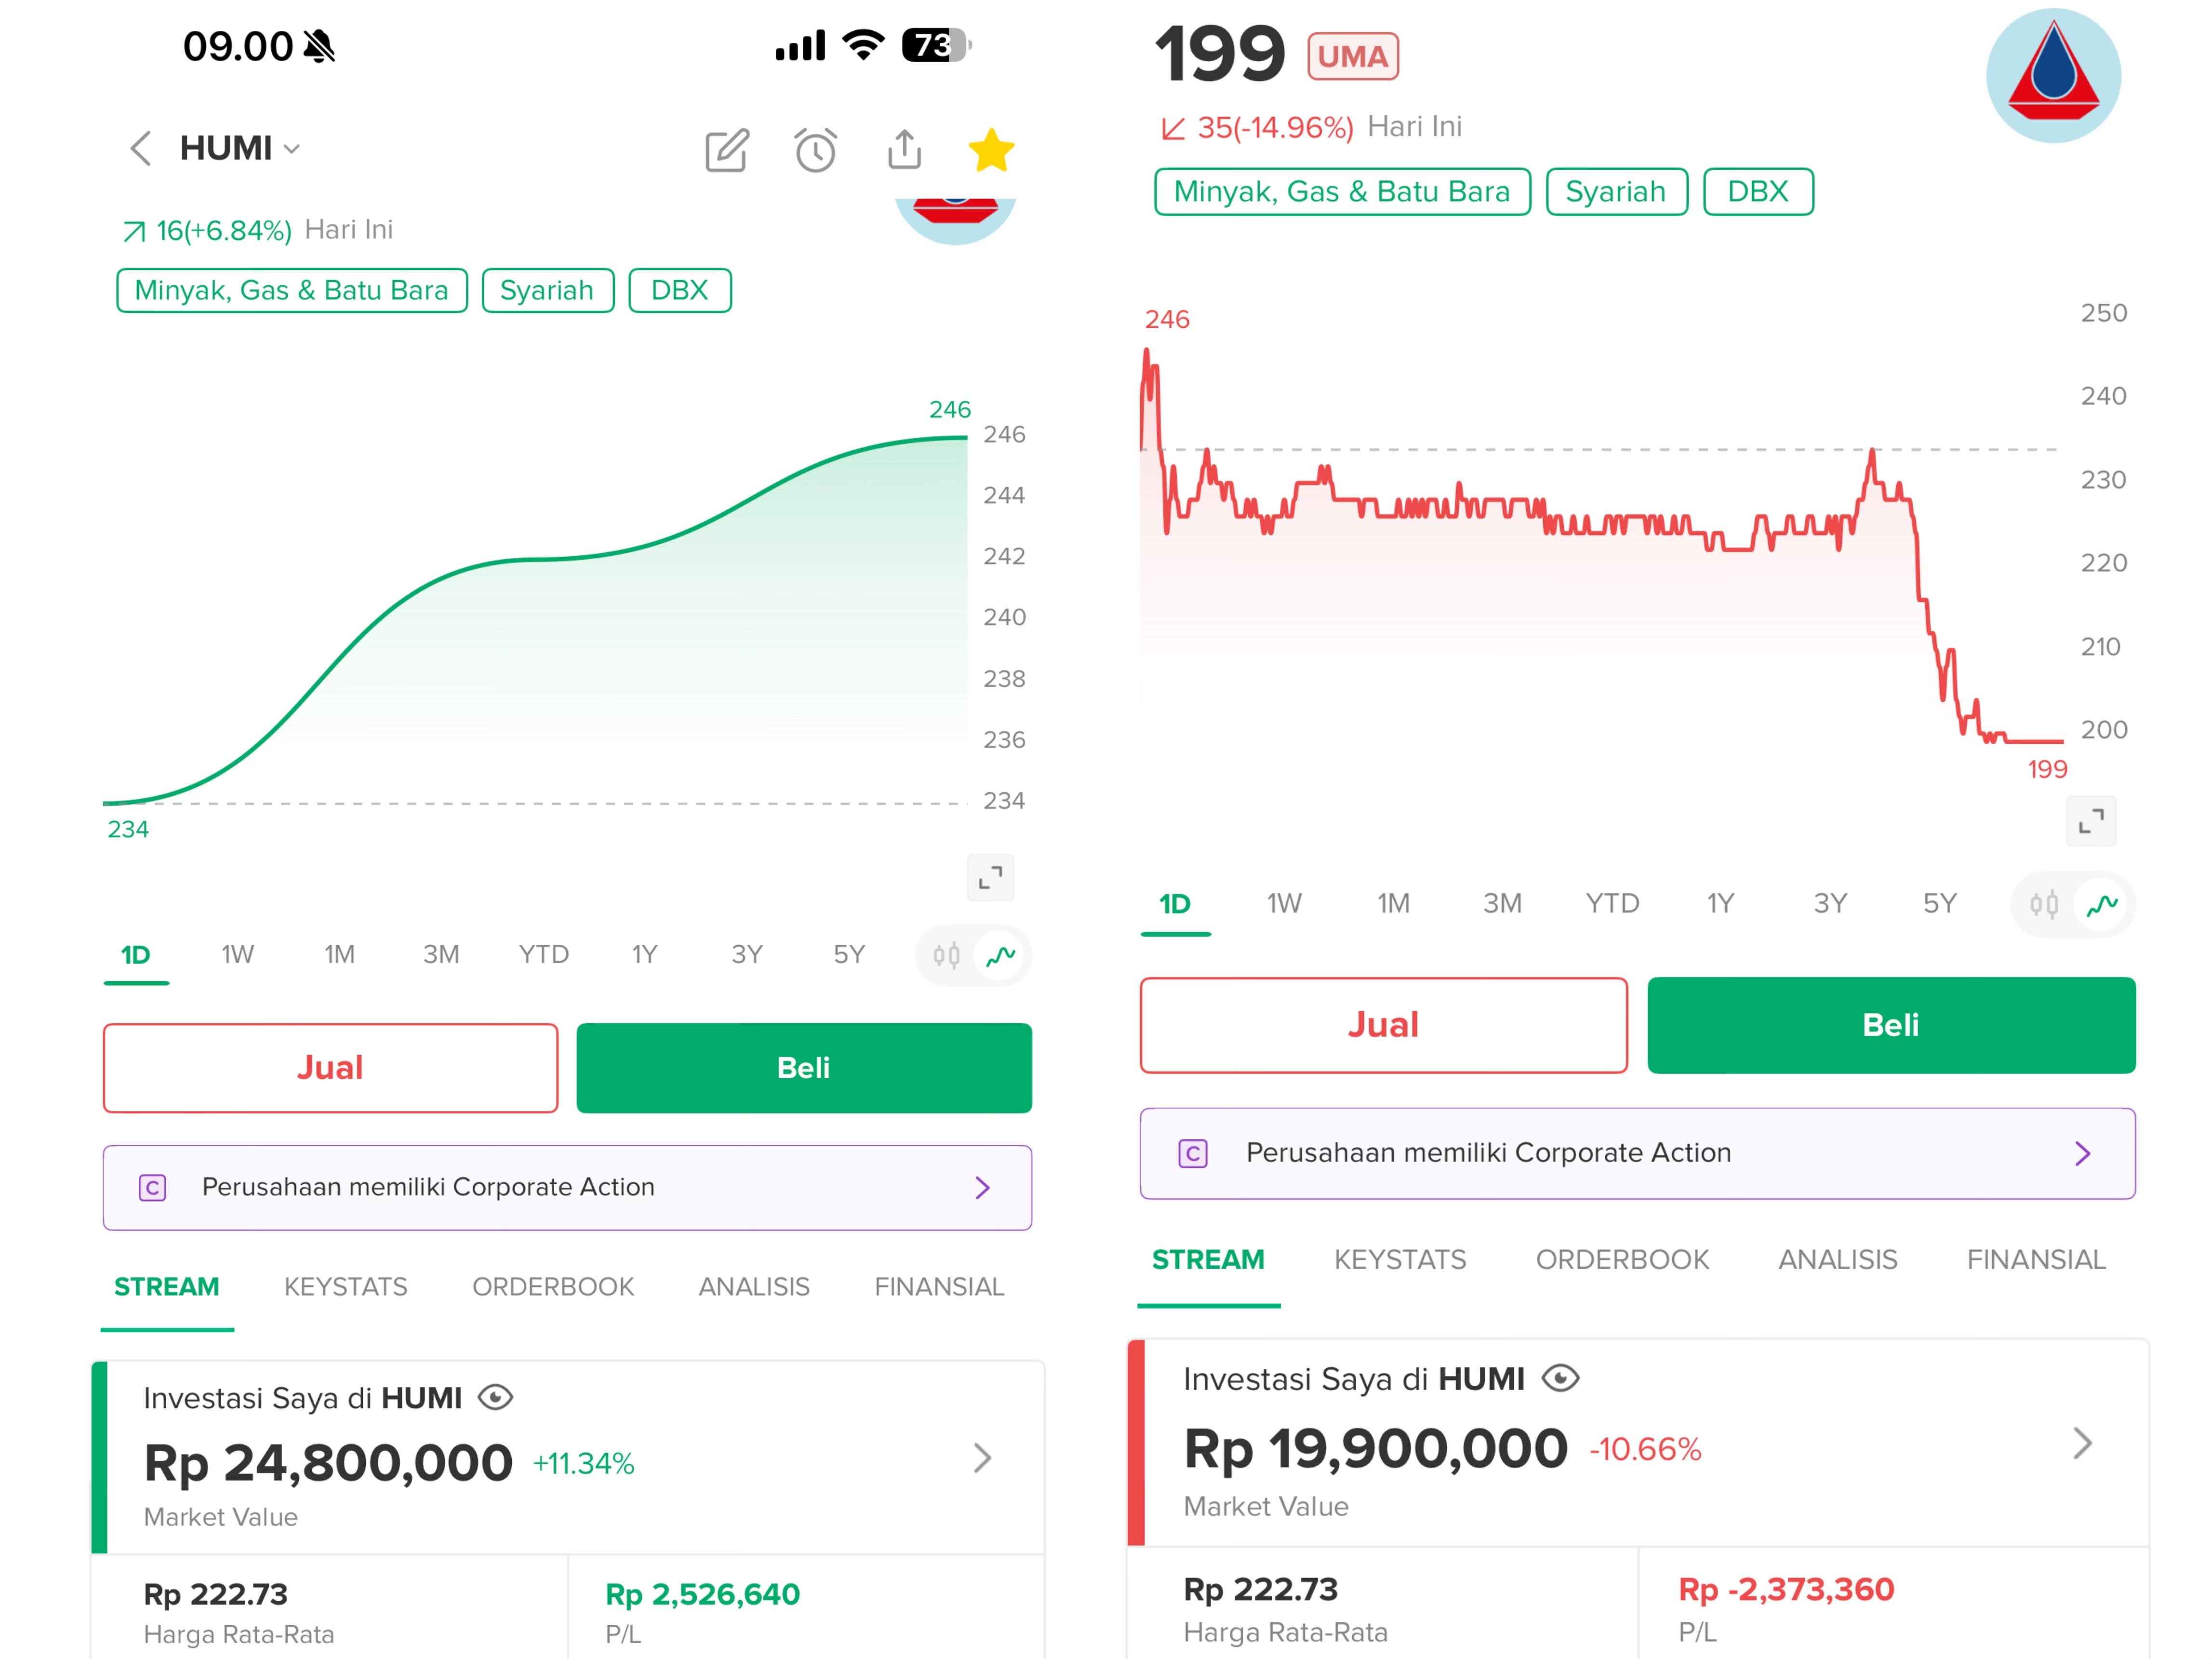
Task: Tap the HUMI company logo on right
Action: tap(2052, 76)
